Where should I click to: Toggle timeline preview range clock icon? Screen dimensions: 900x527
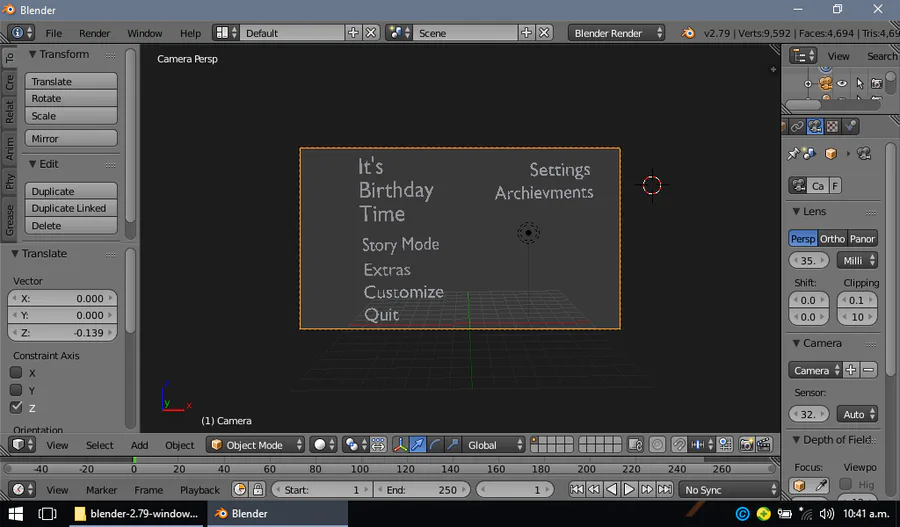240,490
